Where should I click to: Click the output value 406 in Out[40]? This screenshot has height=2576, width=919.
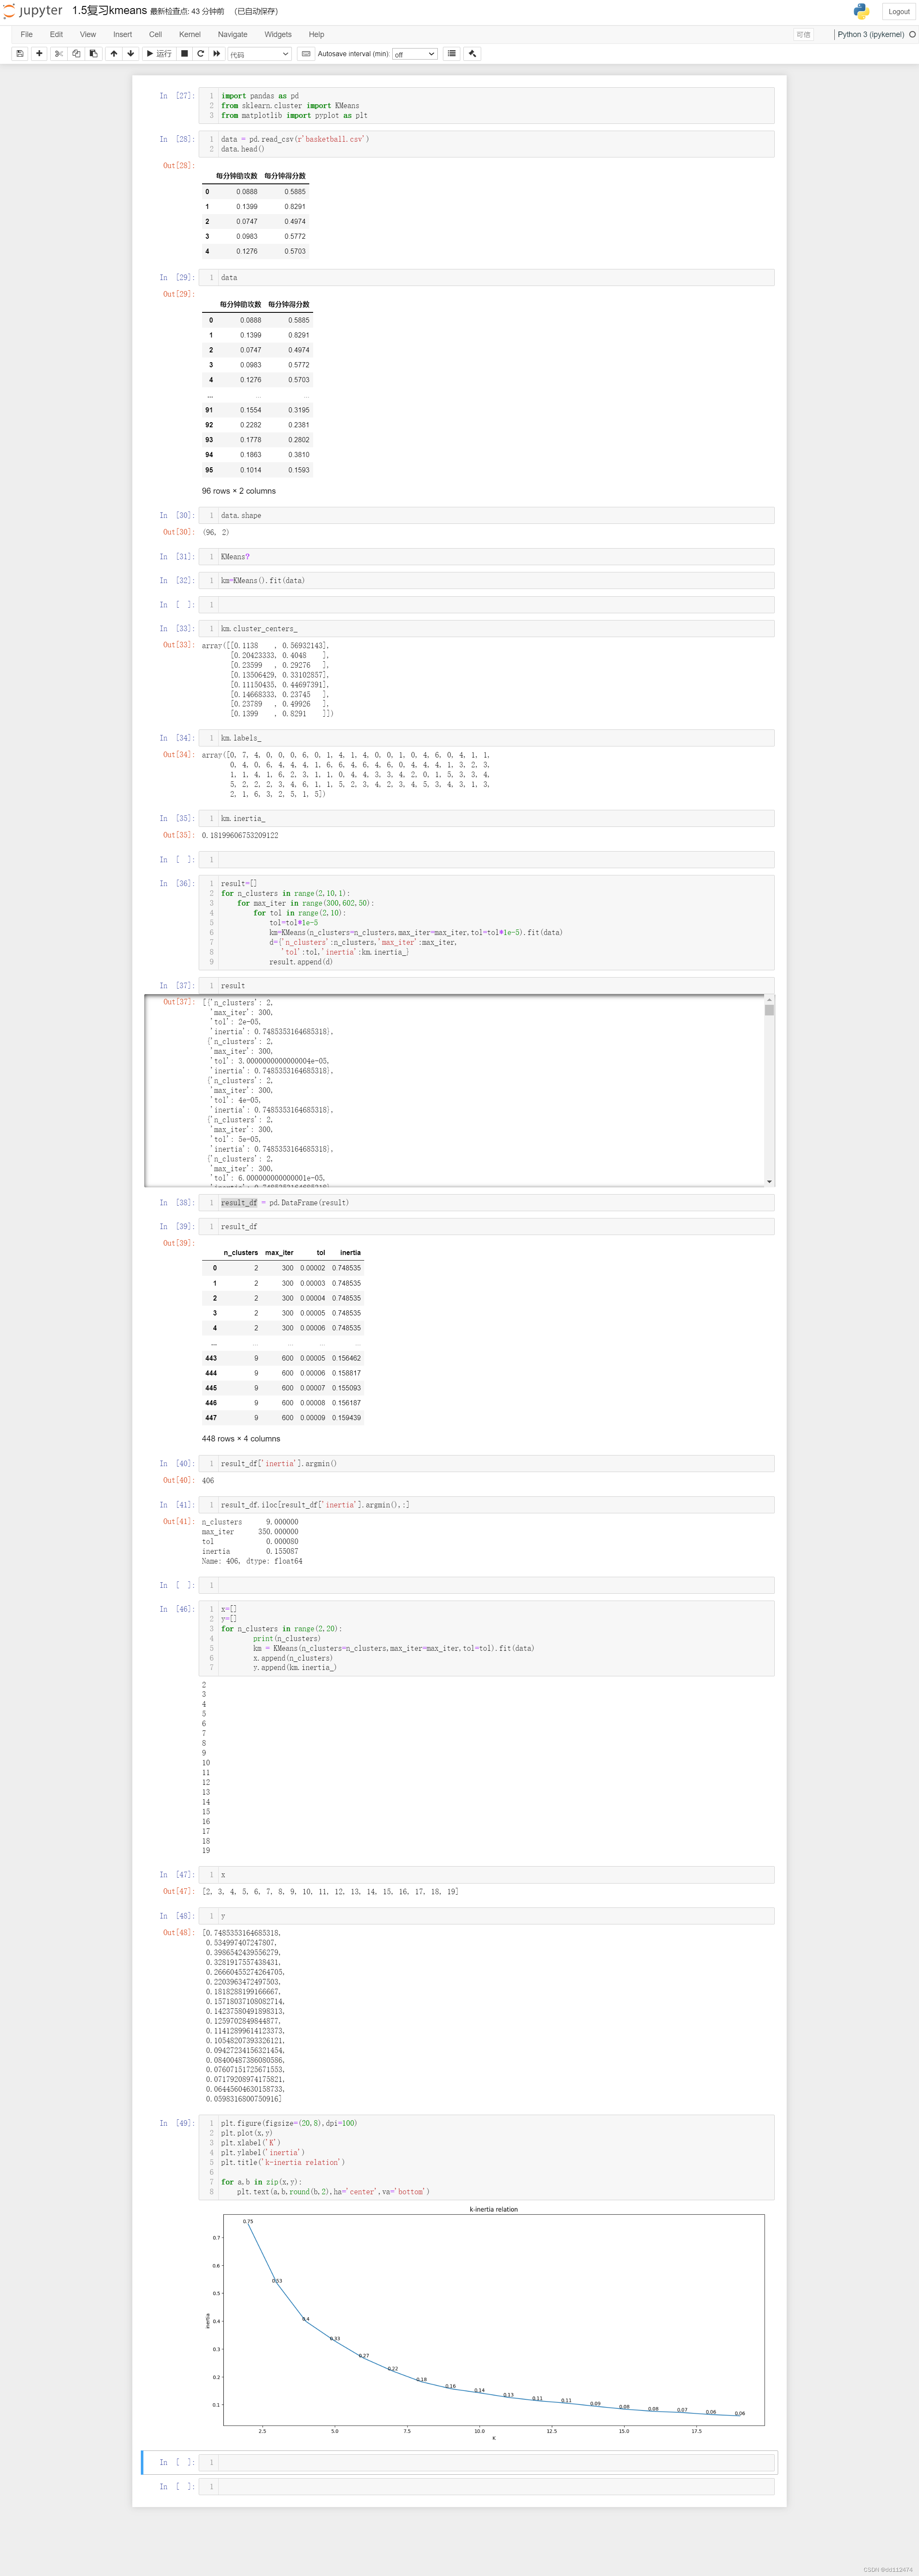pos(208,1481)
